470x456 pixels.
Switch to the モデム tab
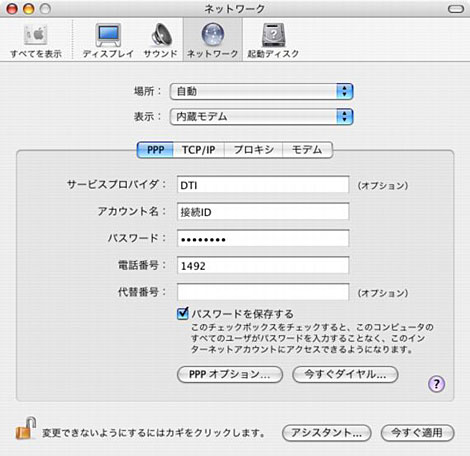[307, 150]
